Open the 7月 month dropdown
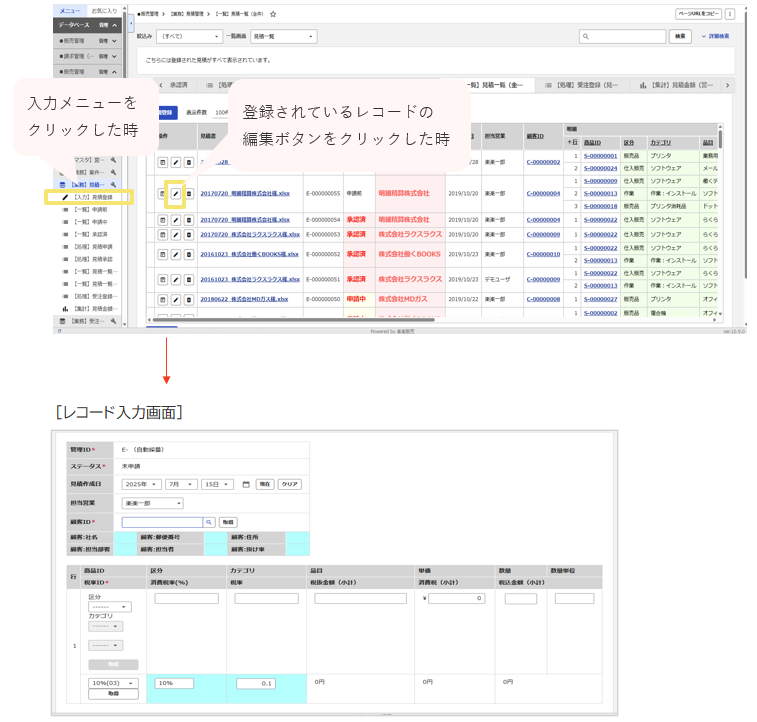The height and width of the screenshot is (722, 757). 182,484
